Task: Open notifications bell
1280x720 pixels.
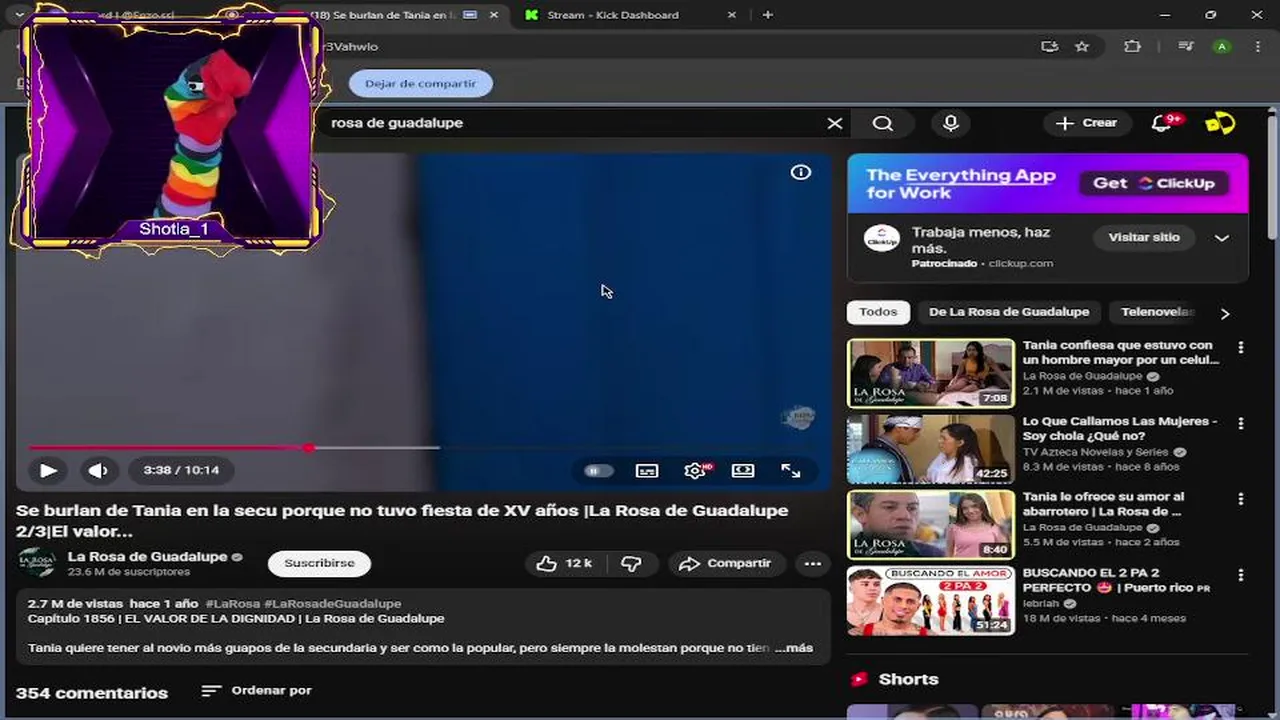Action: point(1162,123)
